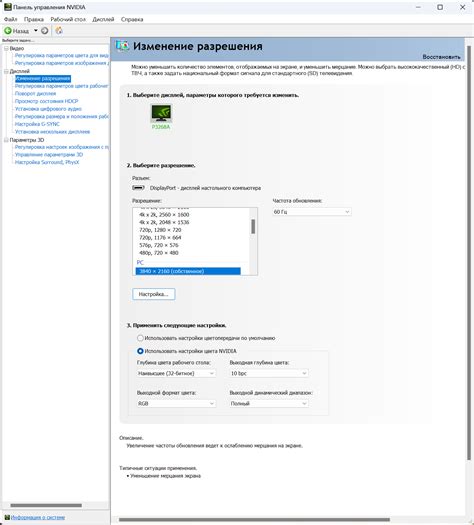Open the Справка menu
Viewport: 474px width, 525px height.
[132, 19]
